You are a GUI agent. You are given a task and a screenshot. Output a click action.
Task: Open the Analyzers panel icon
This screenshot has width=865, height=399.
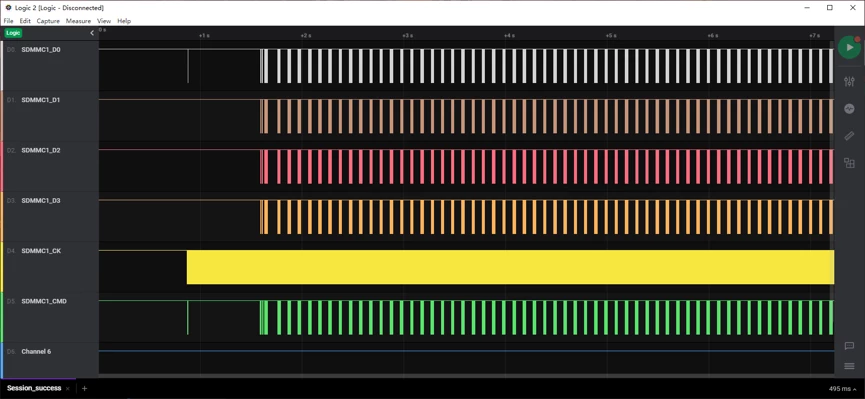[x=849, y=109]
